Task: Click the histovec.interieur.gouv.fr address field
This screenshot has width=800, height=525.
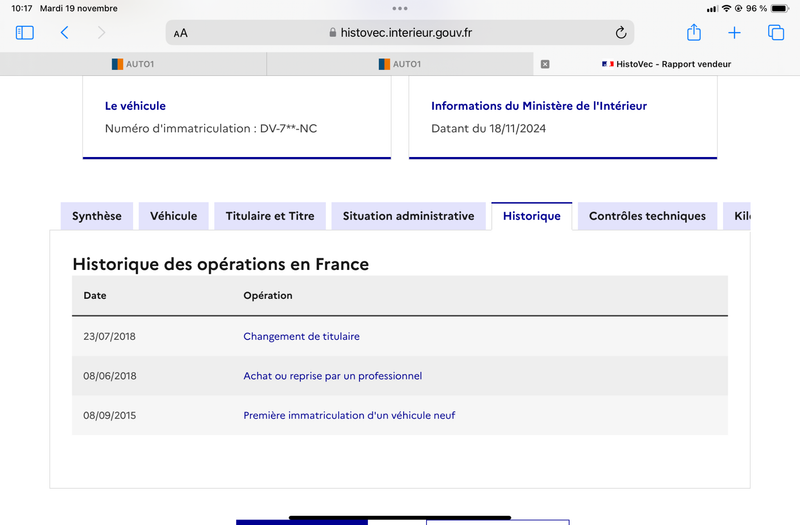Action: [x=400, y=33]
